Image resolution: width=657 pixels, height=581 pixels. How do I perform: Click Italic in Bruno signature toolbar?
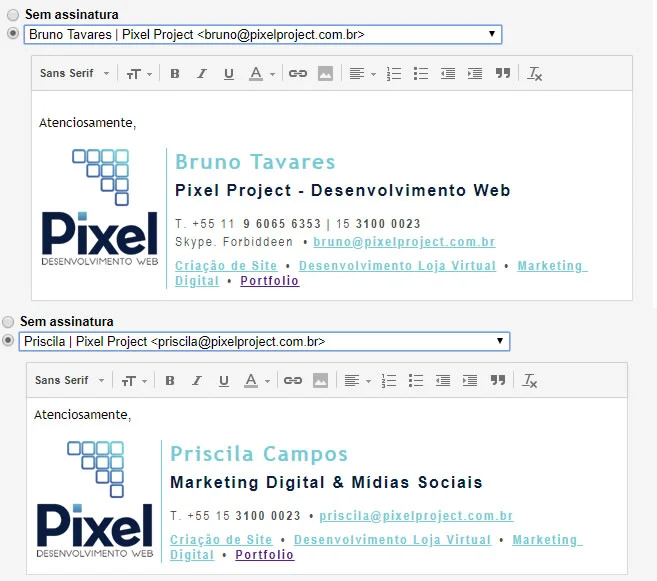pyautogui.click(x=202, y=74)
